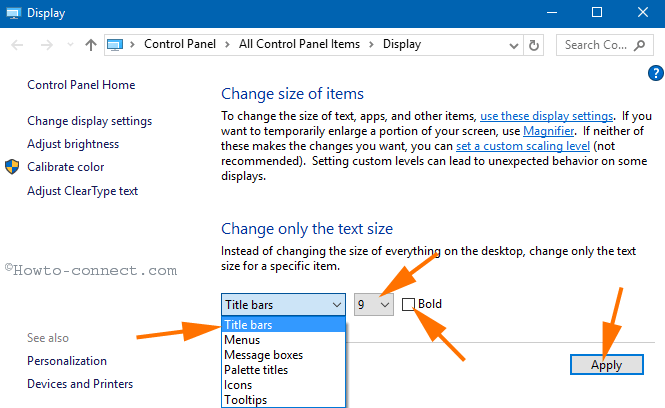Click the forward navigation arrow
This screenshot has width=665, height=408.
(47, 45)
